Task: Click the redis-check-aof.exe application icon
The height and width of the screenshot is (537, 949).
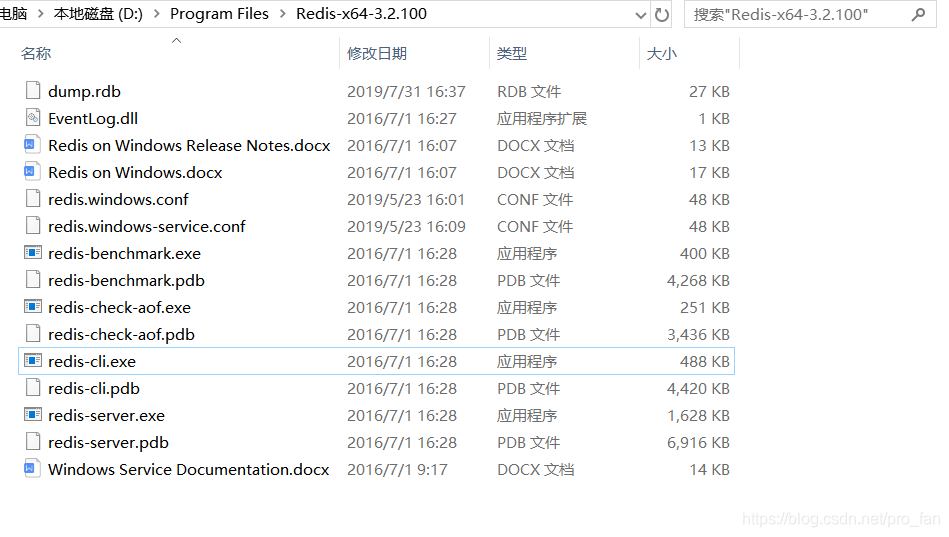Action: (x=33, y=306)
